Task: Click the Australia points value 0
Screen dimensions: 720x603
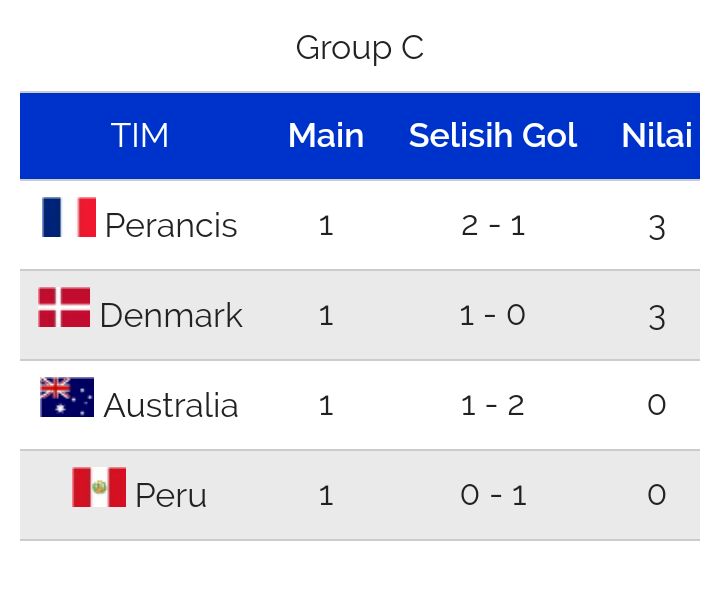Action: coord(657,406)
